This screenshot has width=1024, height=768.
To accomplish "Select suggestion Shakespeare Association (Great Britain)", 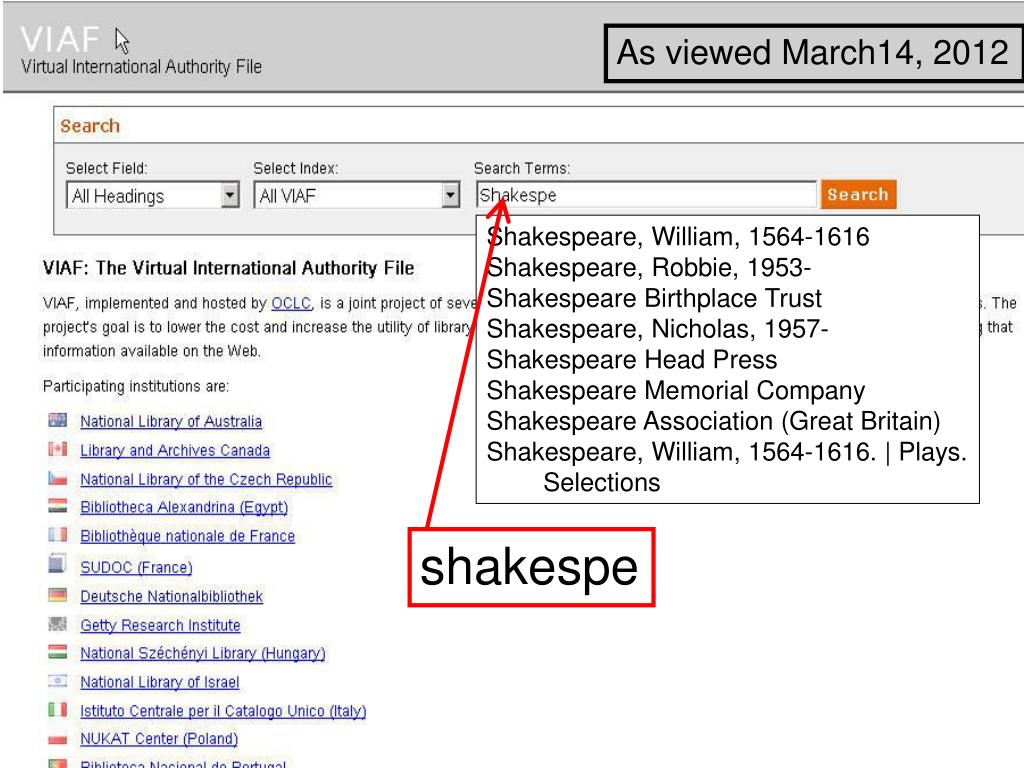I will (x=713, y=421).
